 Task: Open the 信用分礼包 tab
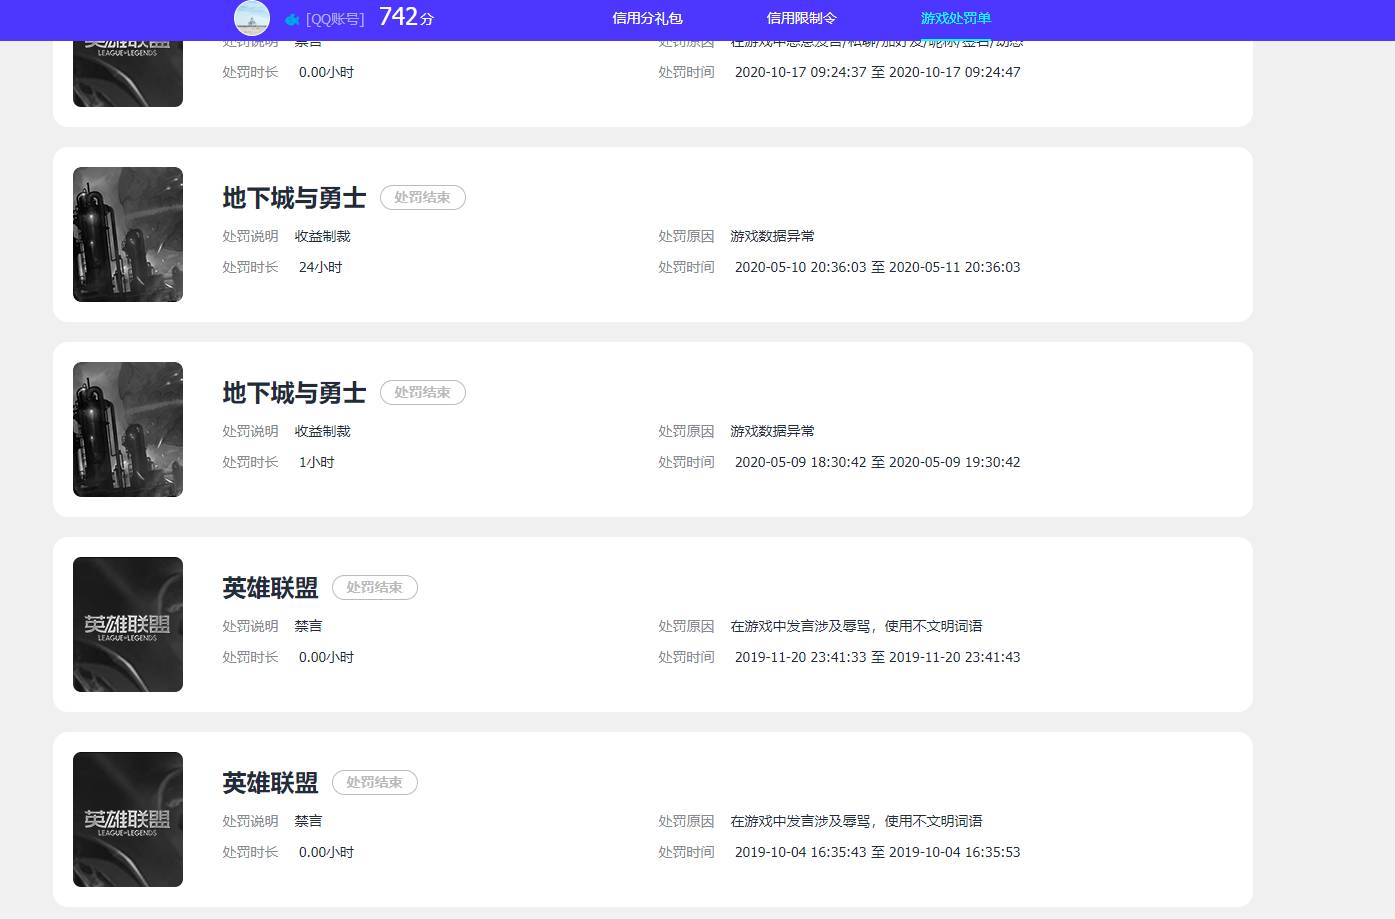pyautogui.click(x=647, y=18)
